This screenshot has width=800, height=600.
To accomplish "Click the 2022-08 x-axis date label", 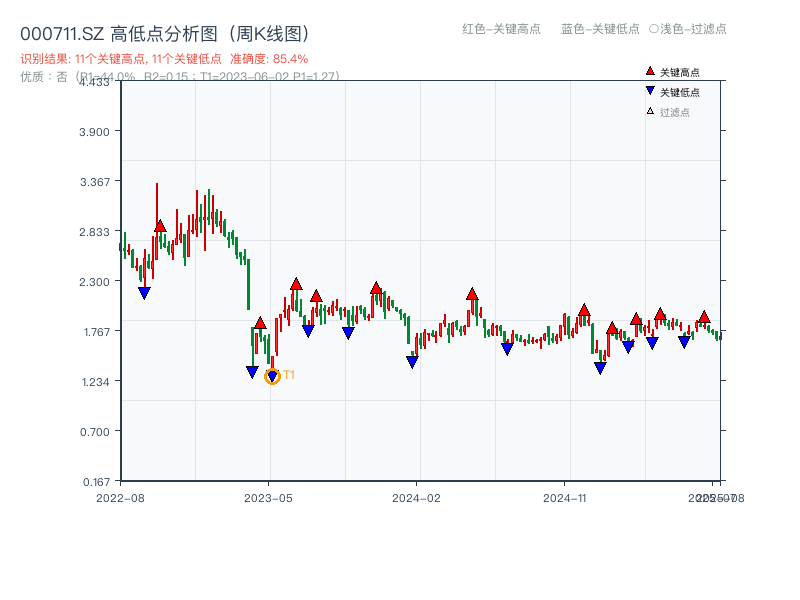I will pyautogui.click(x=120, y=498).
